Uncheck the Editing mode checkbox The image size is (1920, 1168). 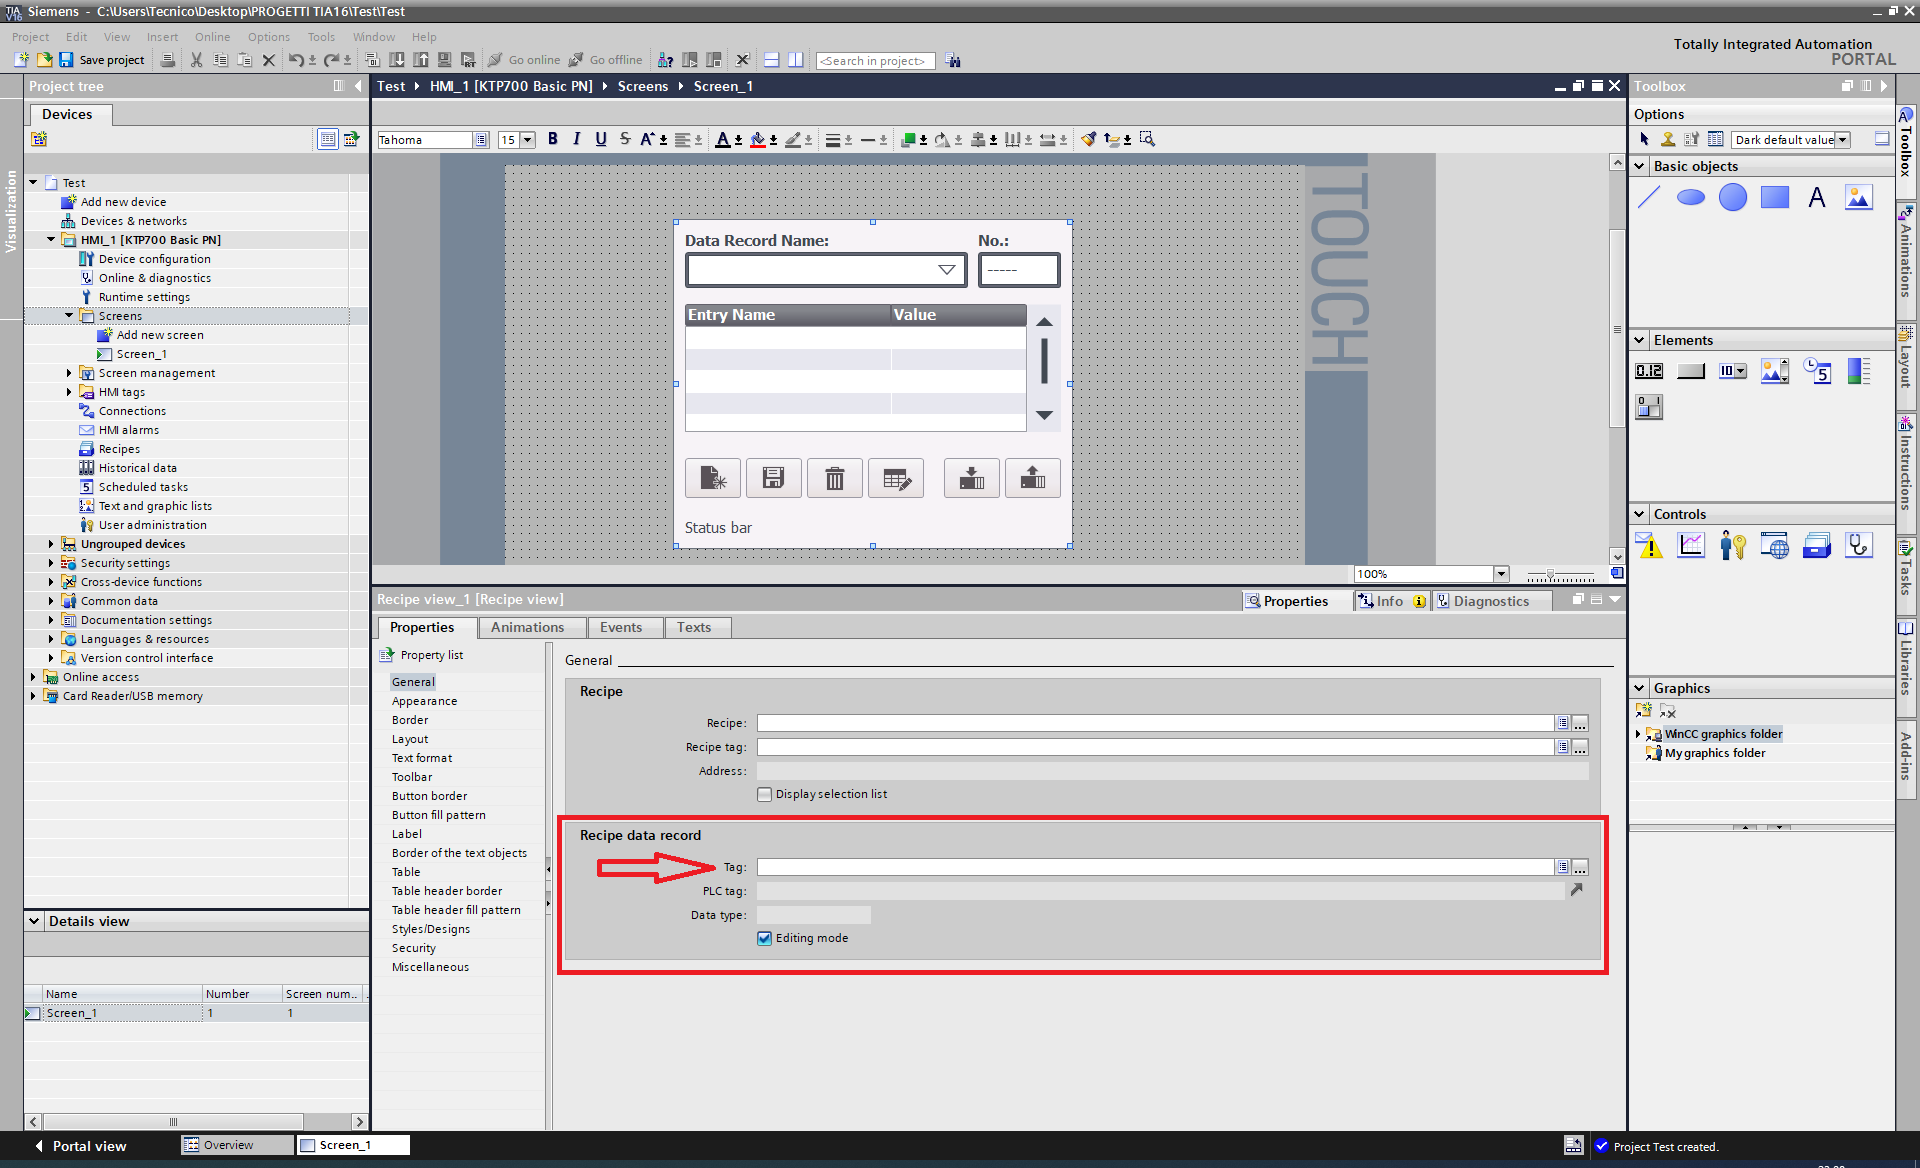765,939
